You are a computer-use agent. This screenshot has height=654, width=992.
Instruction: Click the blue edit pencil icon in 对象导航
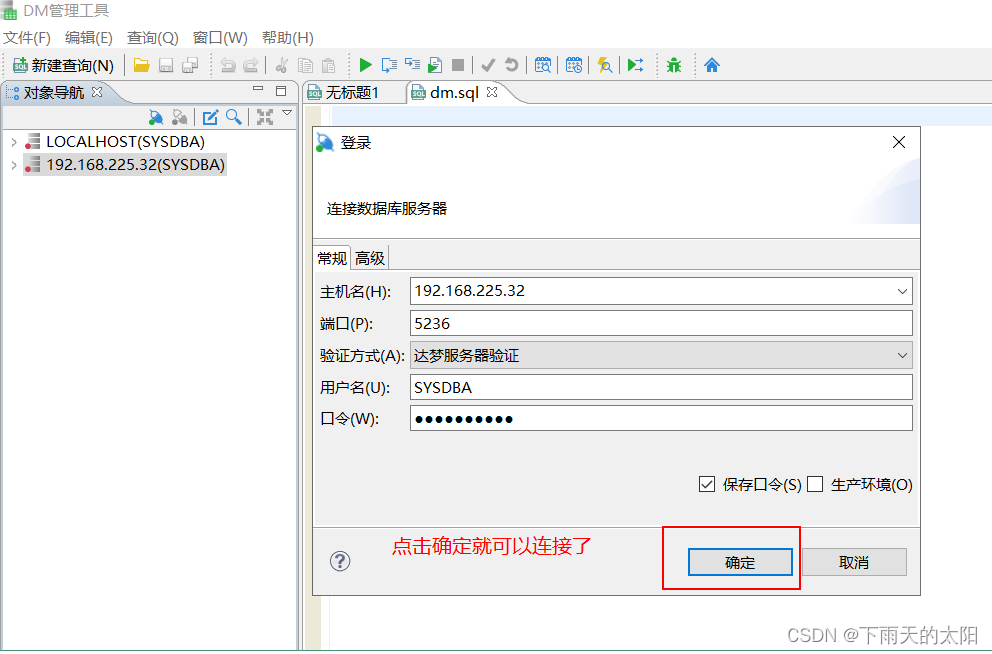click(210, 117)
